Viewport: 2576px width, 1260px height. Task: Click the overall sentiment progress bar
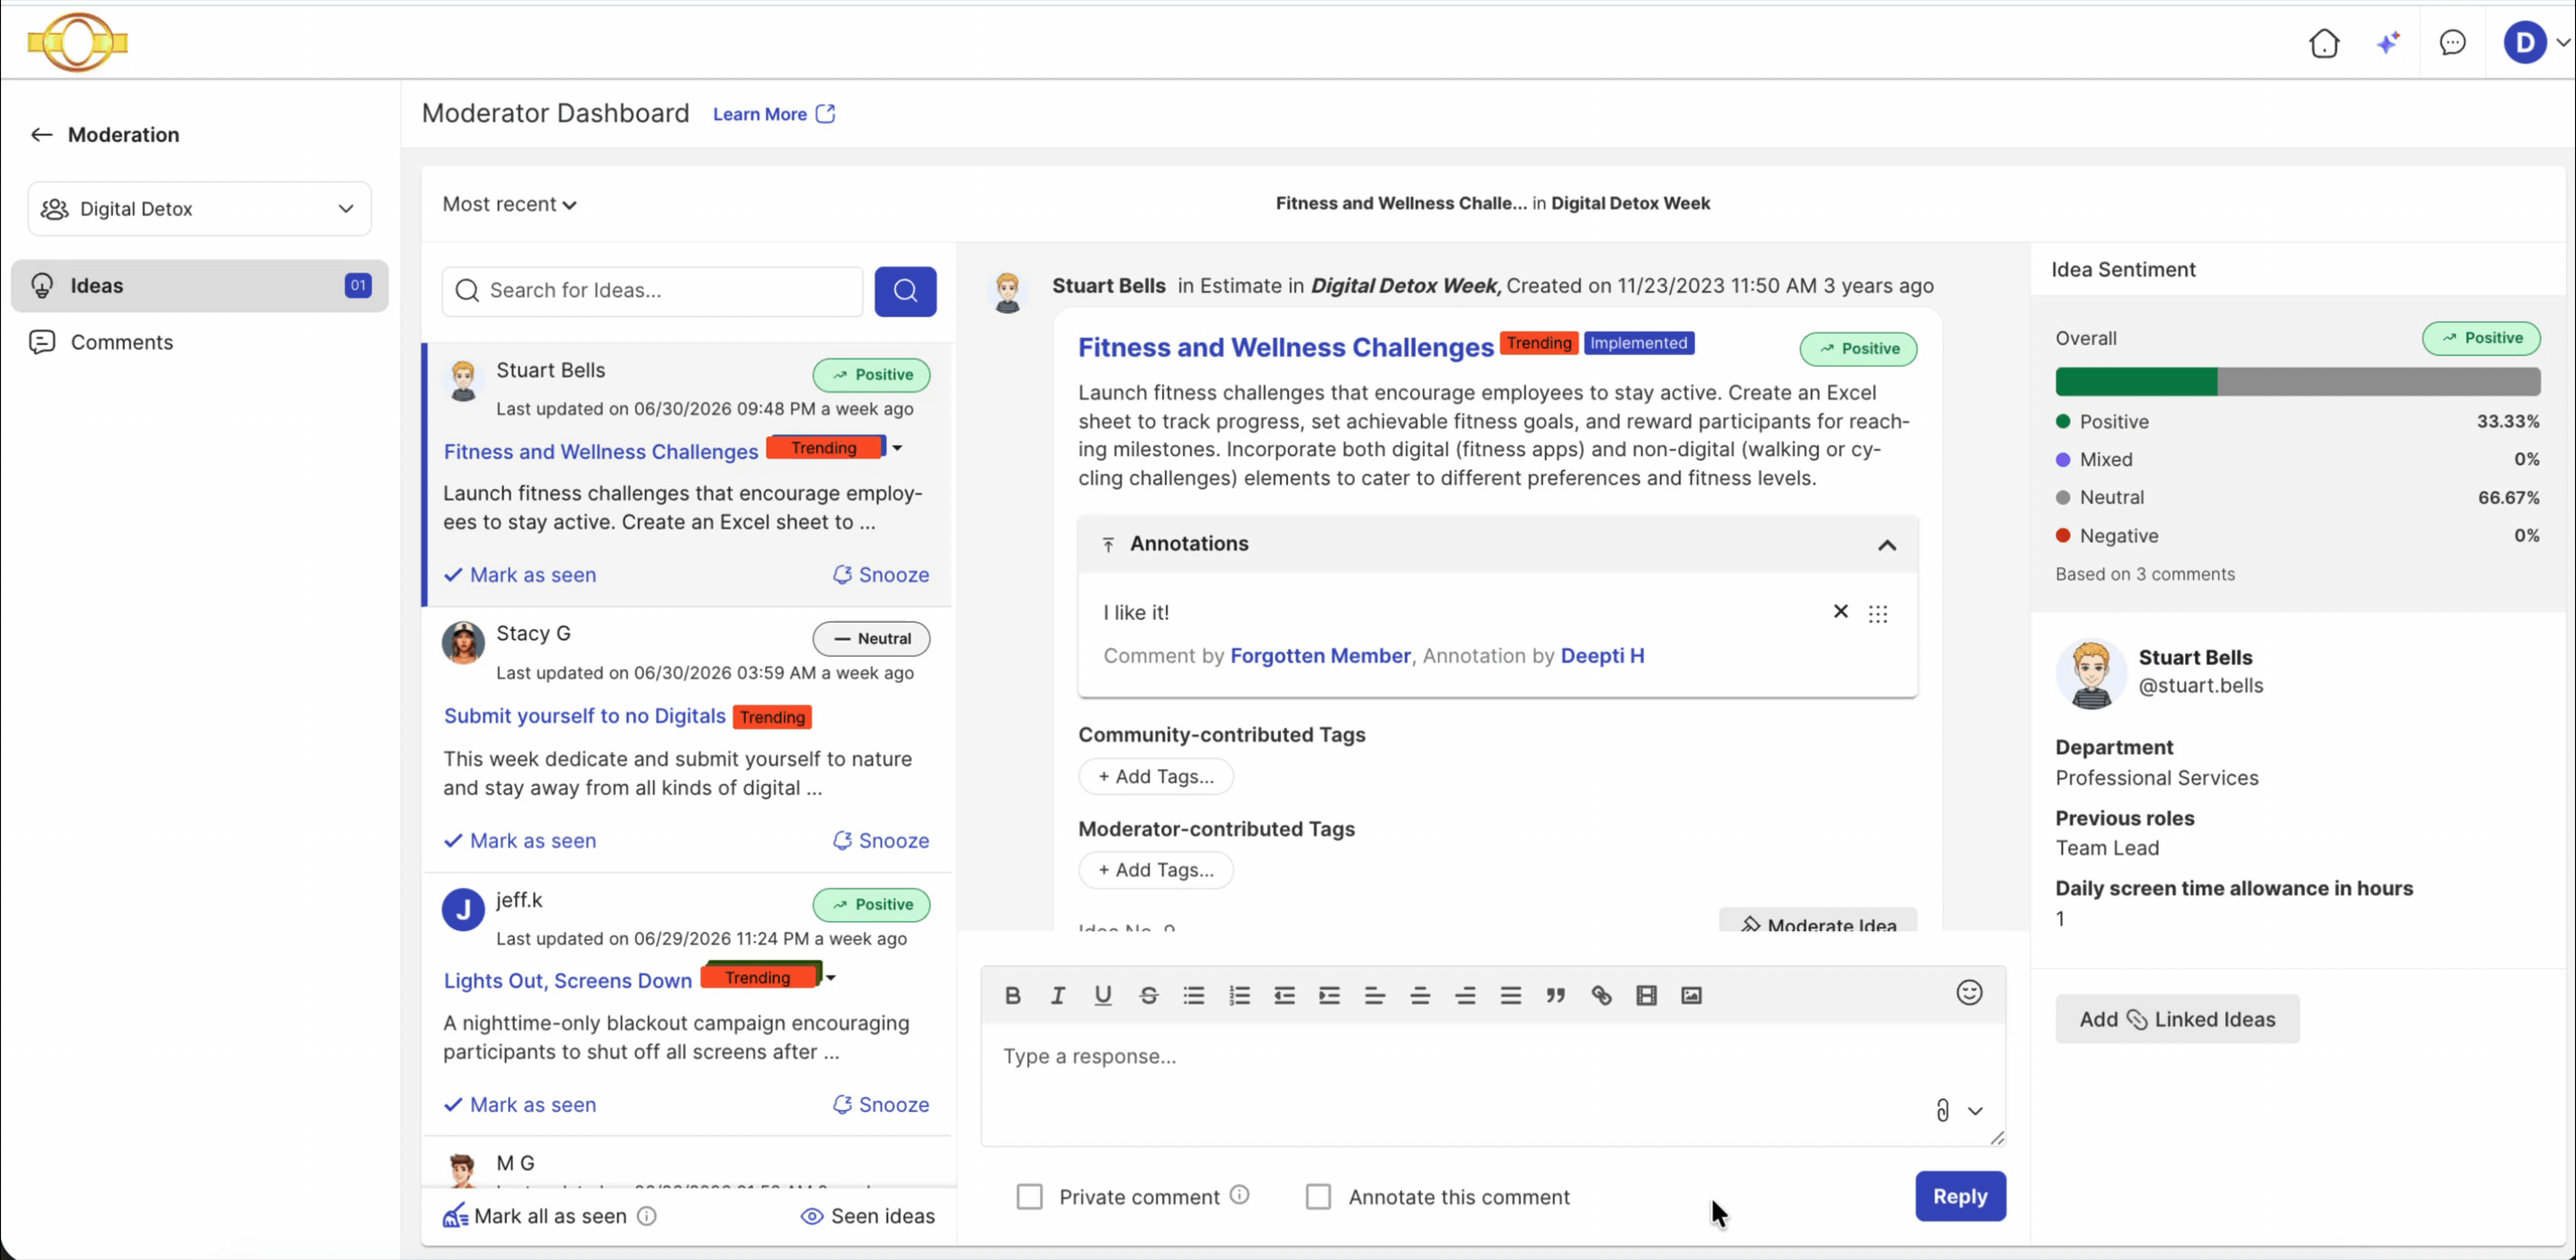[x=2297, y=381]
